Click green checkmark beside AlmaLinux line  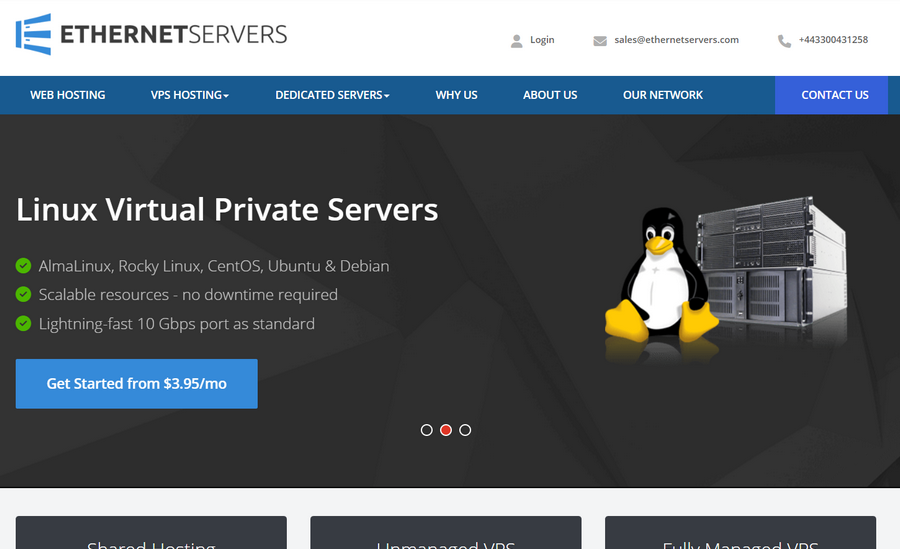tap(23, 266)
